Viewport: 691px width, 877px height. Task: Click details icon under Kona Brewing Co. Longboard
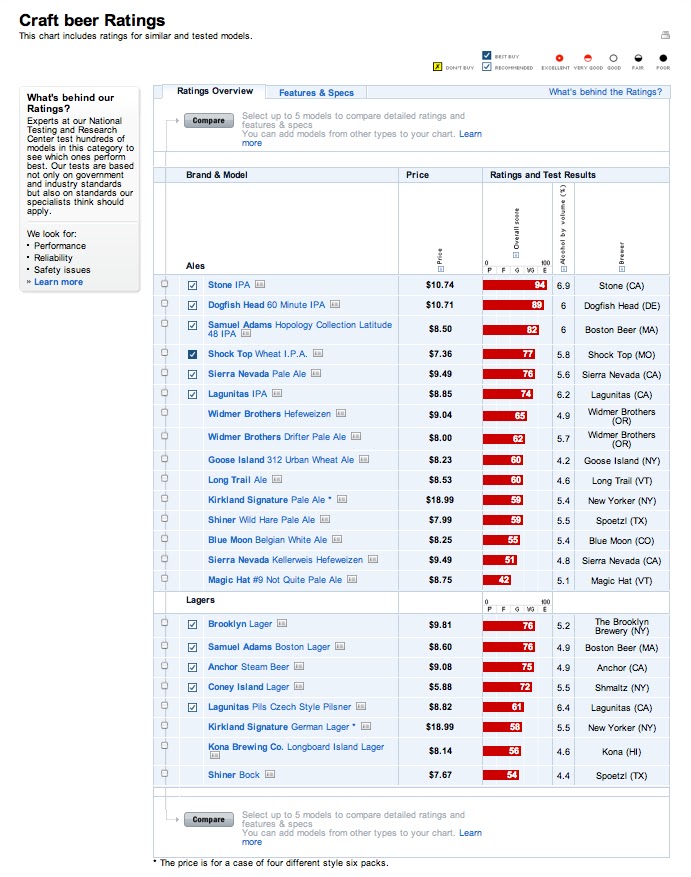point(215,756)
